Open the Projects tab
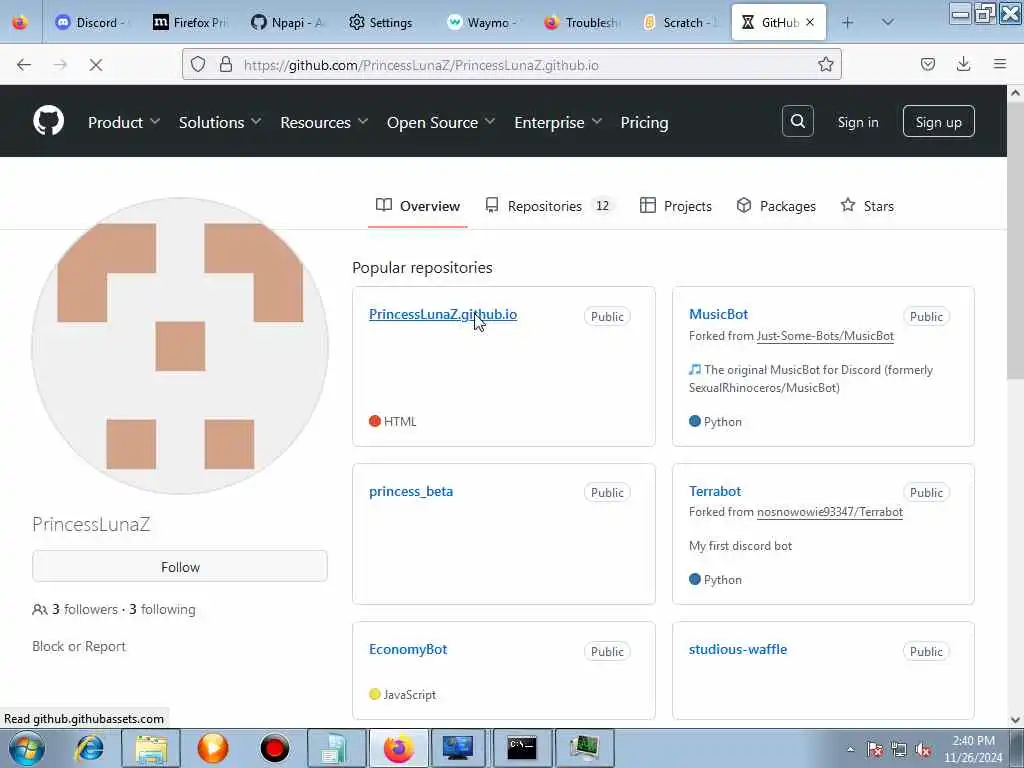 (675, 206)
